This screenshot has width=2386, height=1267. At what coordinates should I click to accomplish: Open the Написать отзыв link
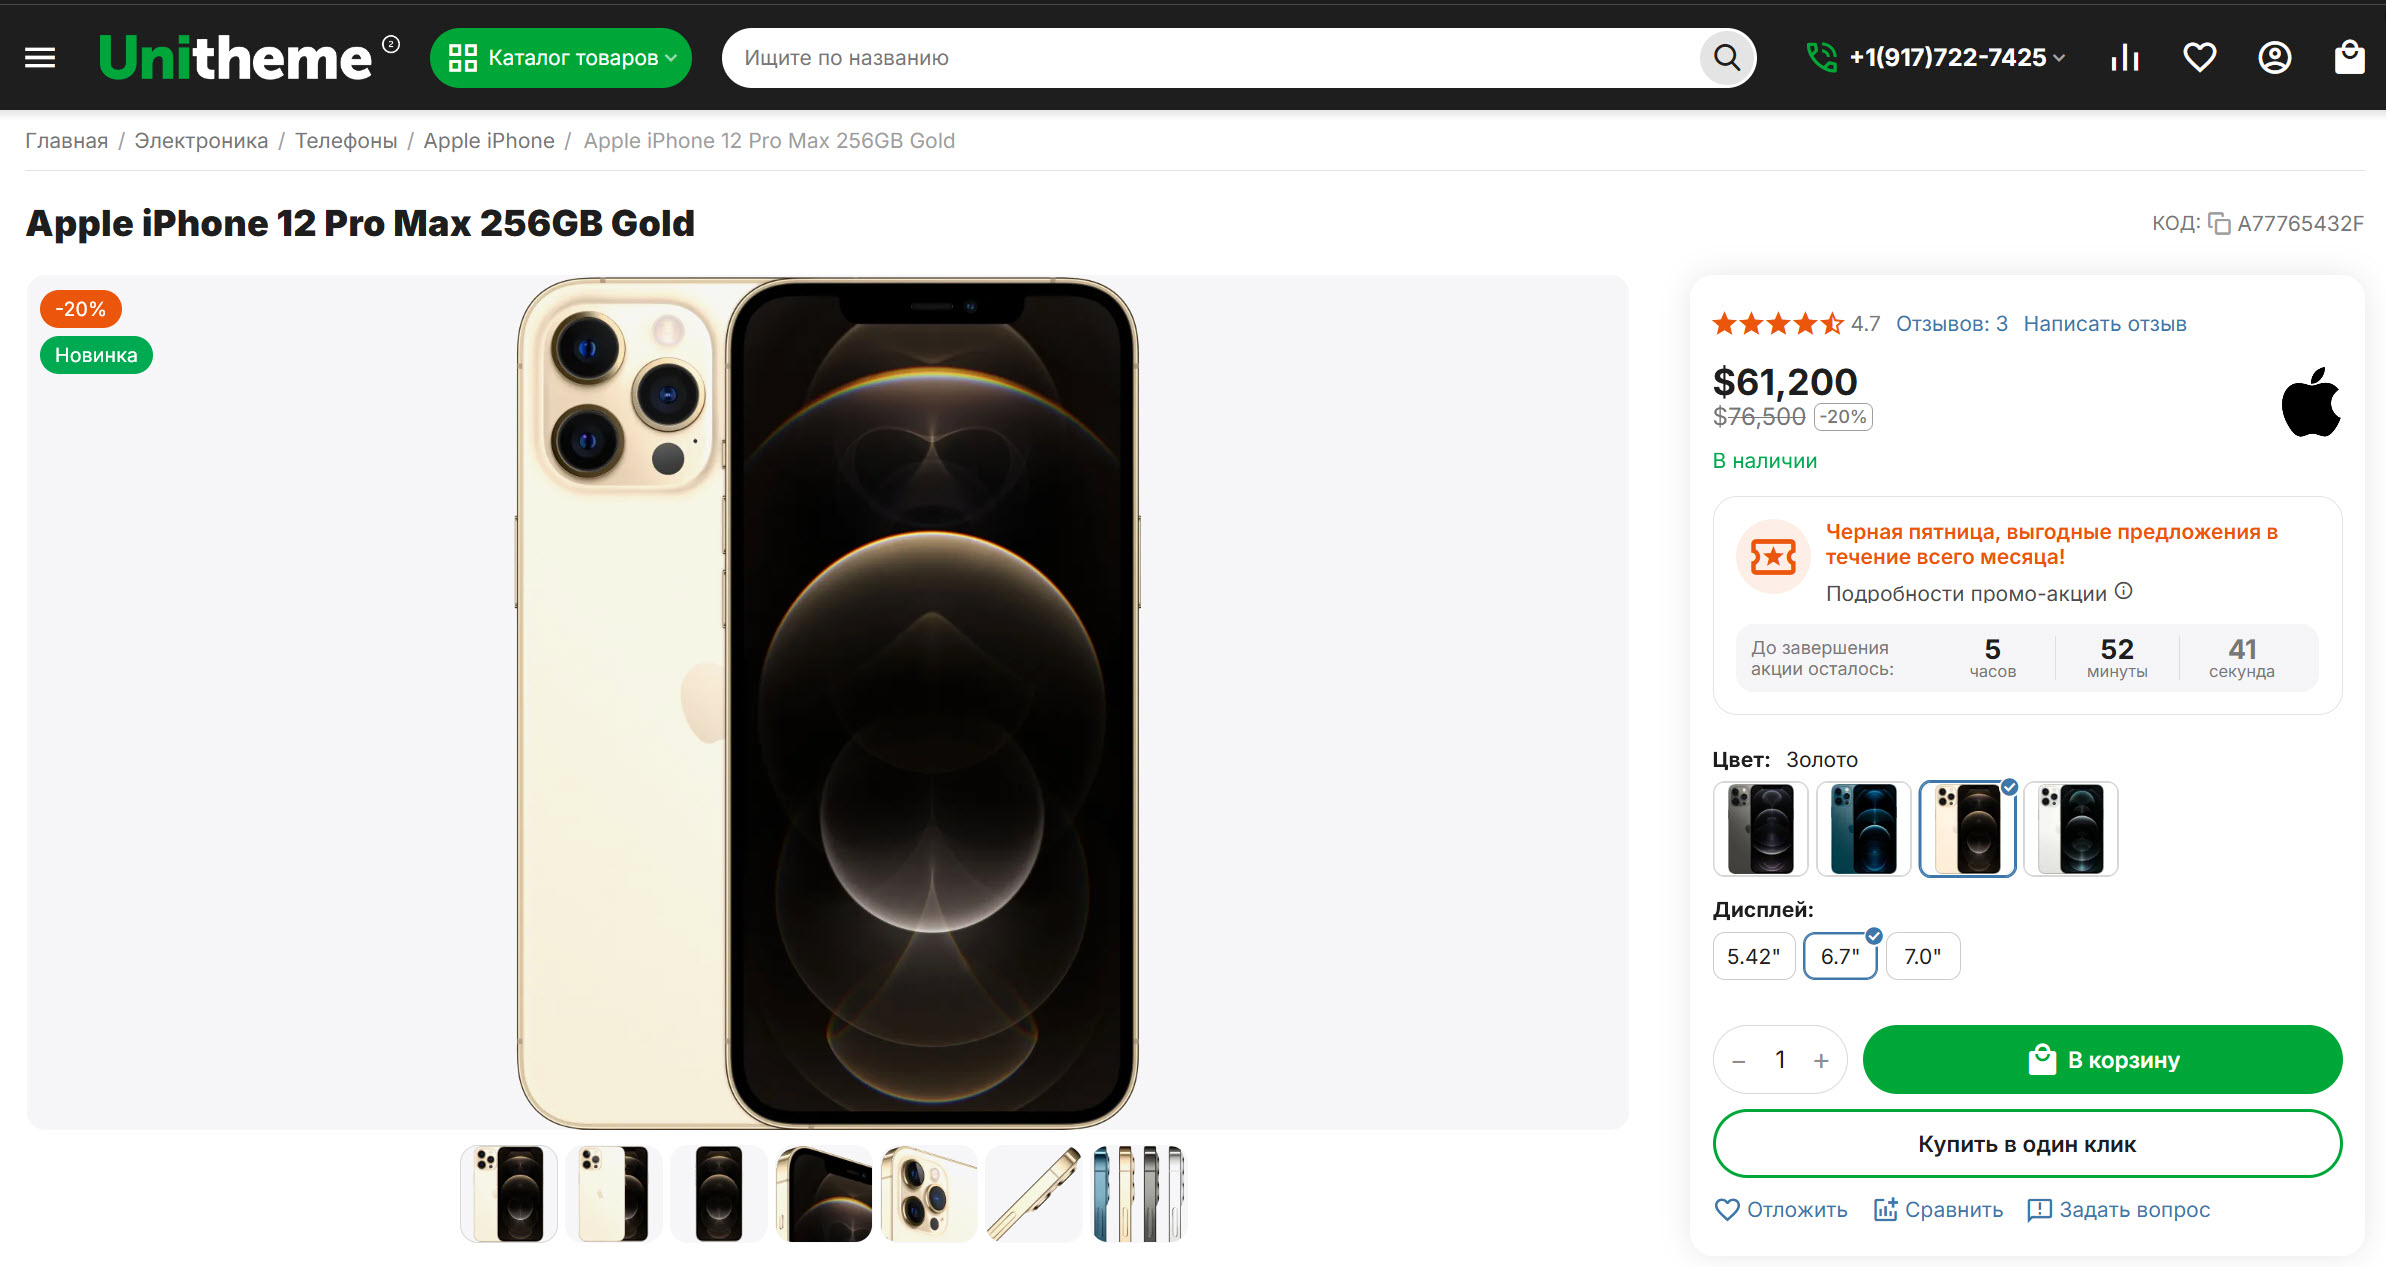(x=2105, y=324)
